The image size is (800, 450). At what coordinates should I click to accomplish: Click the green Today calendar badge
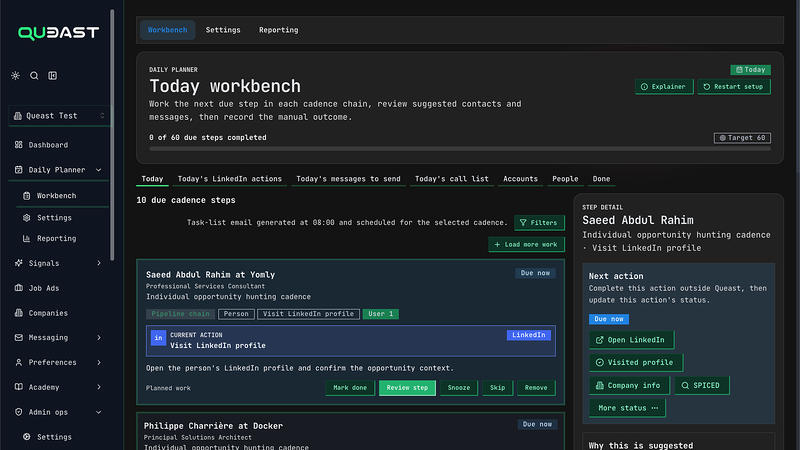point(750,70)
